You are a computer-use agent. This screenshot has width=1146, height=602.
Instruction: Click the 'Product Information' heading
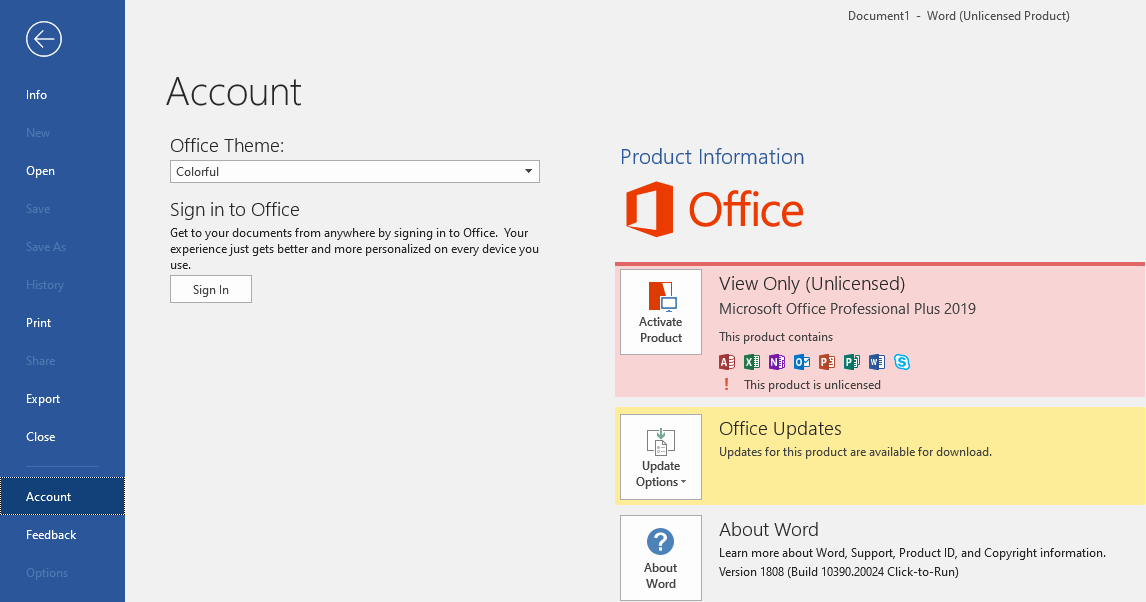pyautogui.click(x=712, y=156)
